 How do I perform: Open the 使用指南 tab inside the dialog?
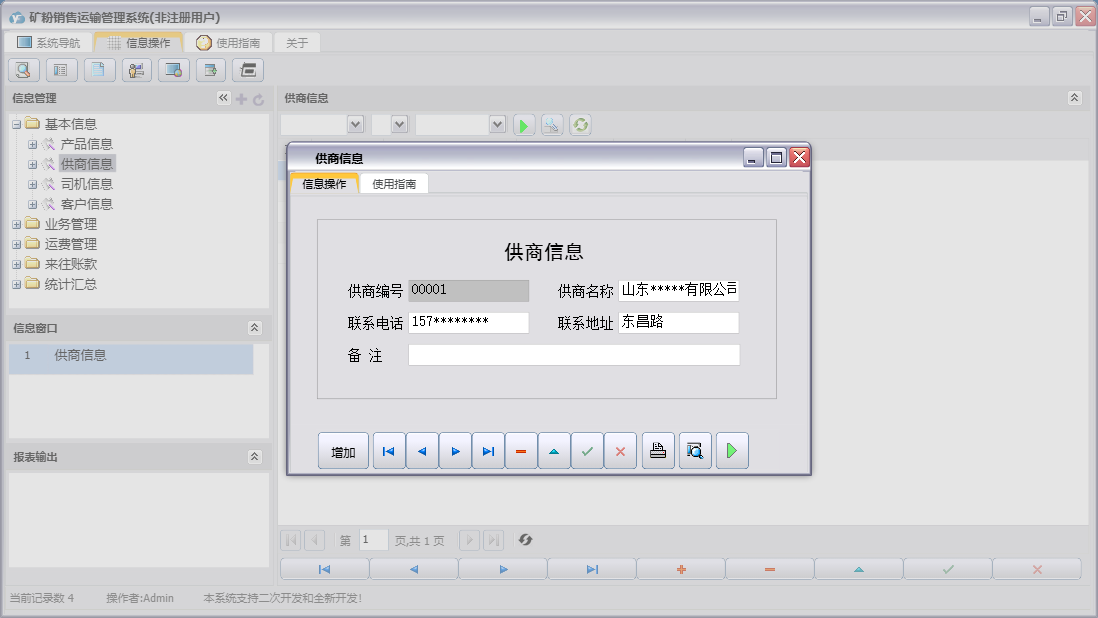tap(394, 184)
